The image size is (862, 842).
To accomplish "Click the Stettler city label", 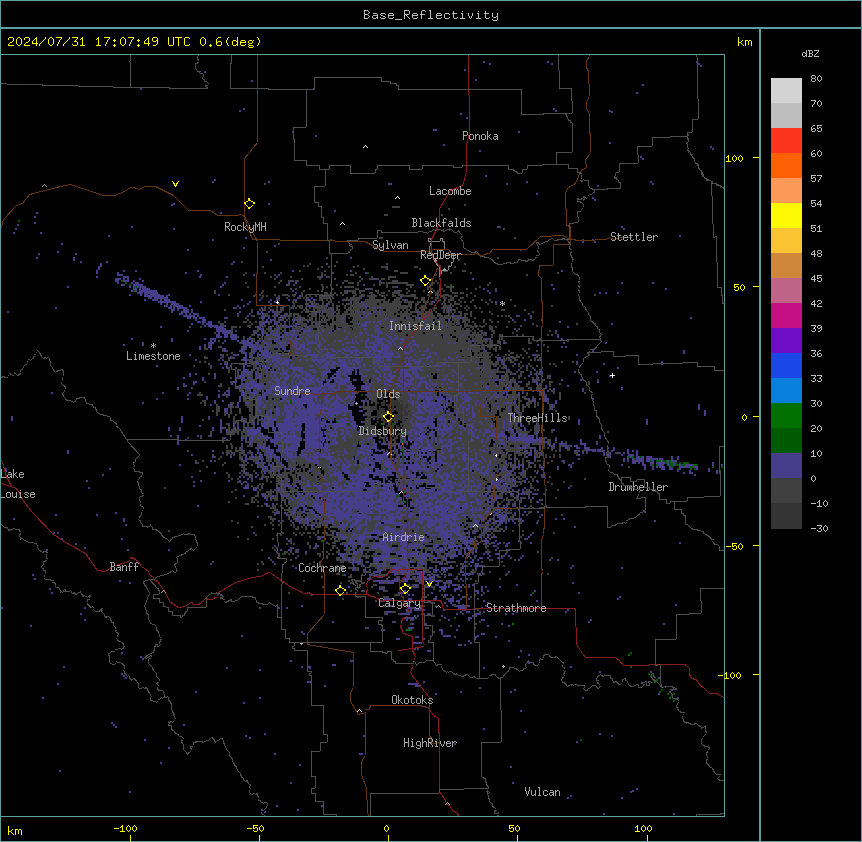I will tap(634, 237).
